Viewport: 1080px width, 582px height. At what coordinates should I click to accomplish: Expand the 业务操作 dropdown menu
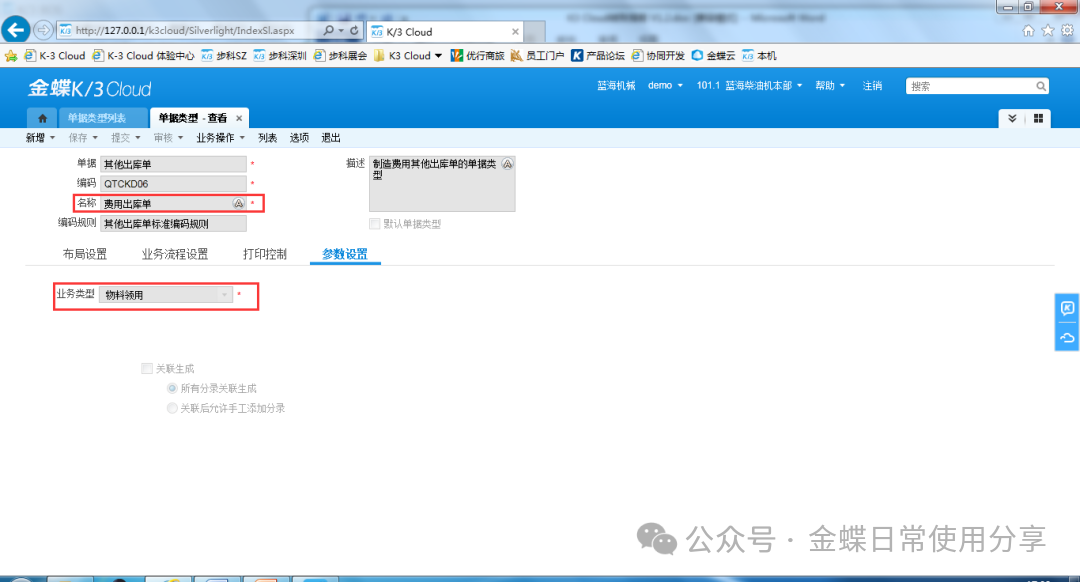pyautogui.click(x=221, y=138)
